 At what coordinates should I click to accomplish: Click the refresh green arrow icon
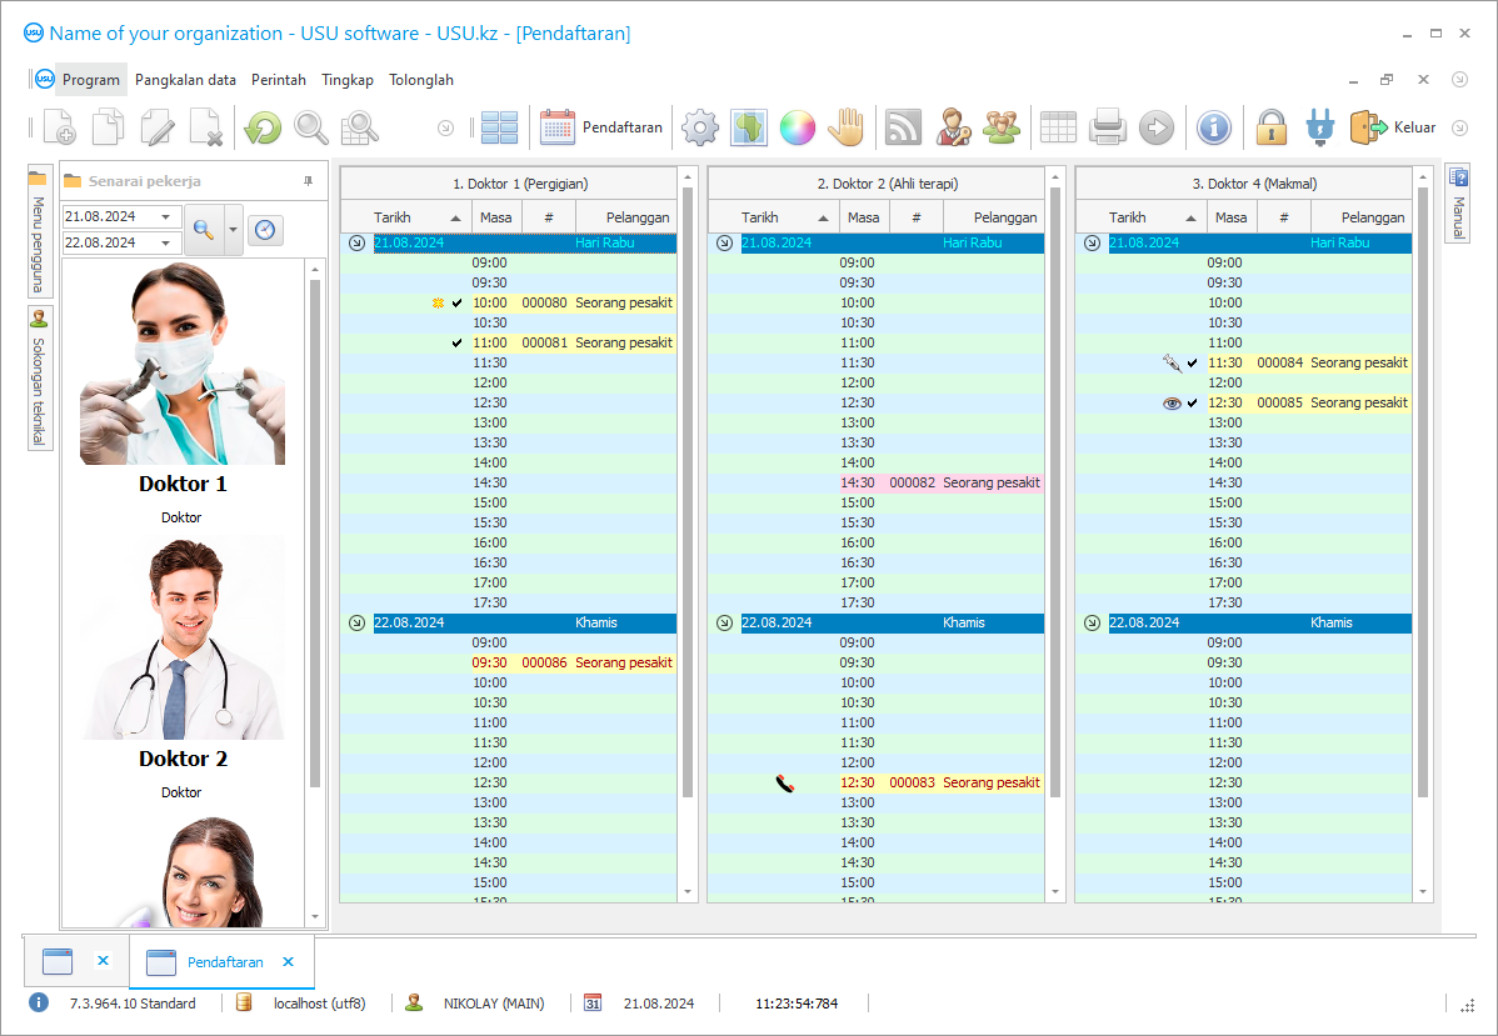click(263, 128)
